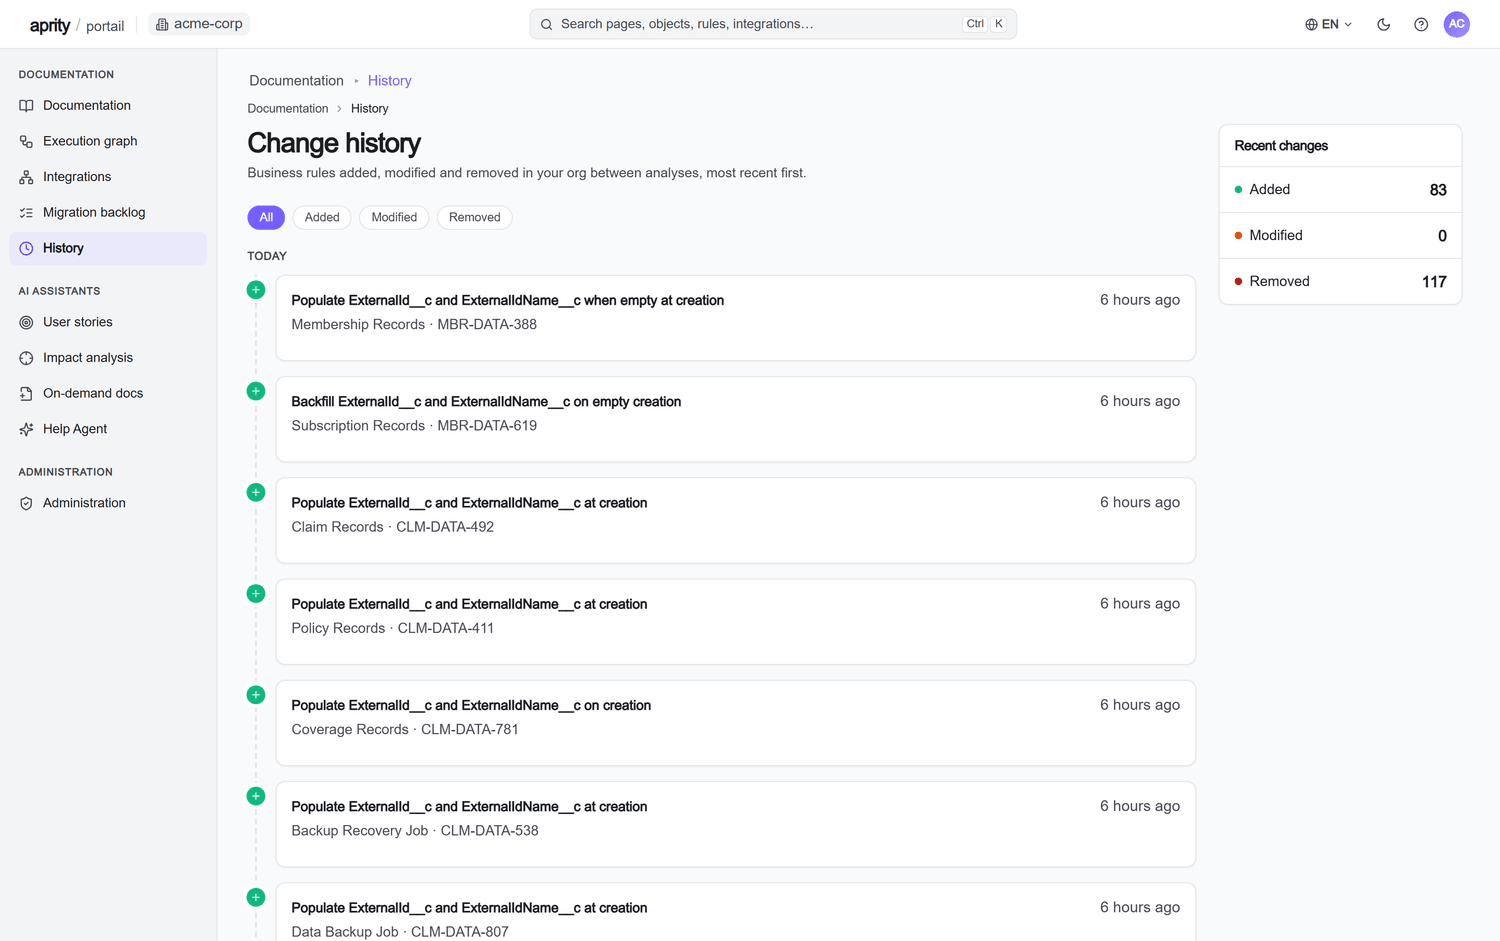Open the help question mark icon
The width and height of the screenshot is (1500, 941).
click(x=1421, y=24)
